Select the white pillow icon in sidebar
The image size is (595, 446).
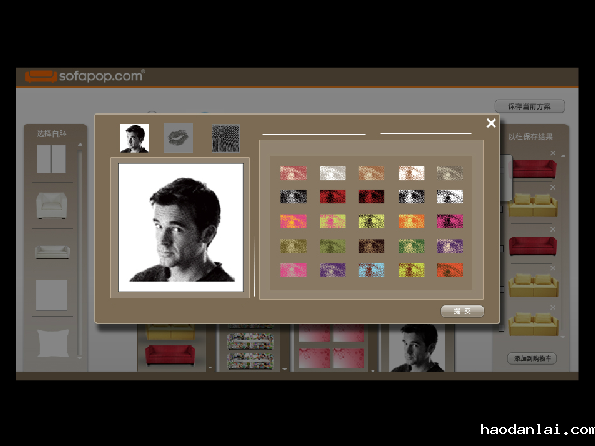point(53,343)
